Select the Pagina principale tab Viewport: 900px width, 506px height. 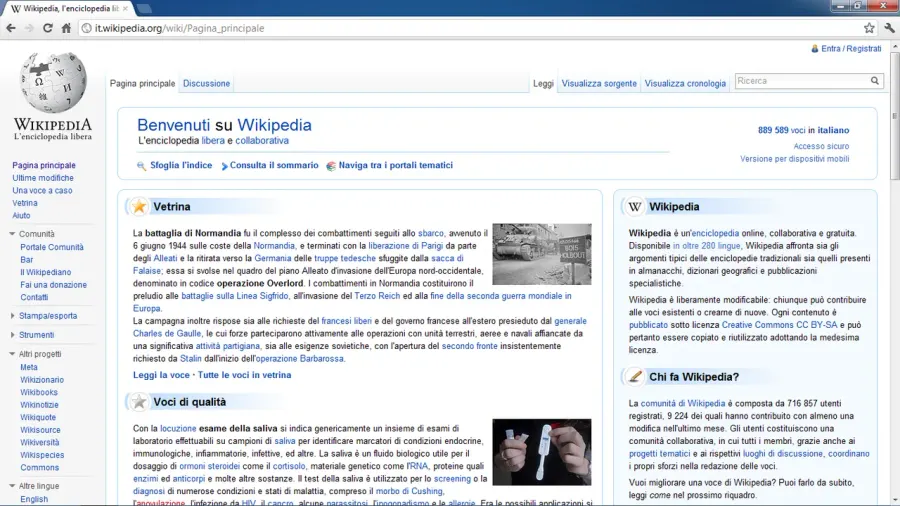(x=142, y=83)
